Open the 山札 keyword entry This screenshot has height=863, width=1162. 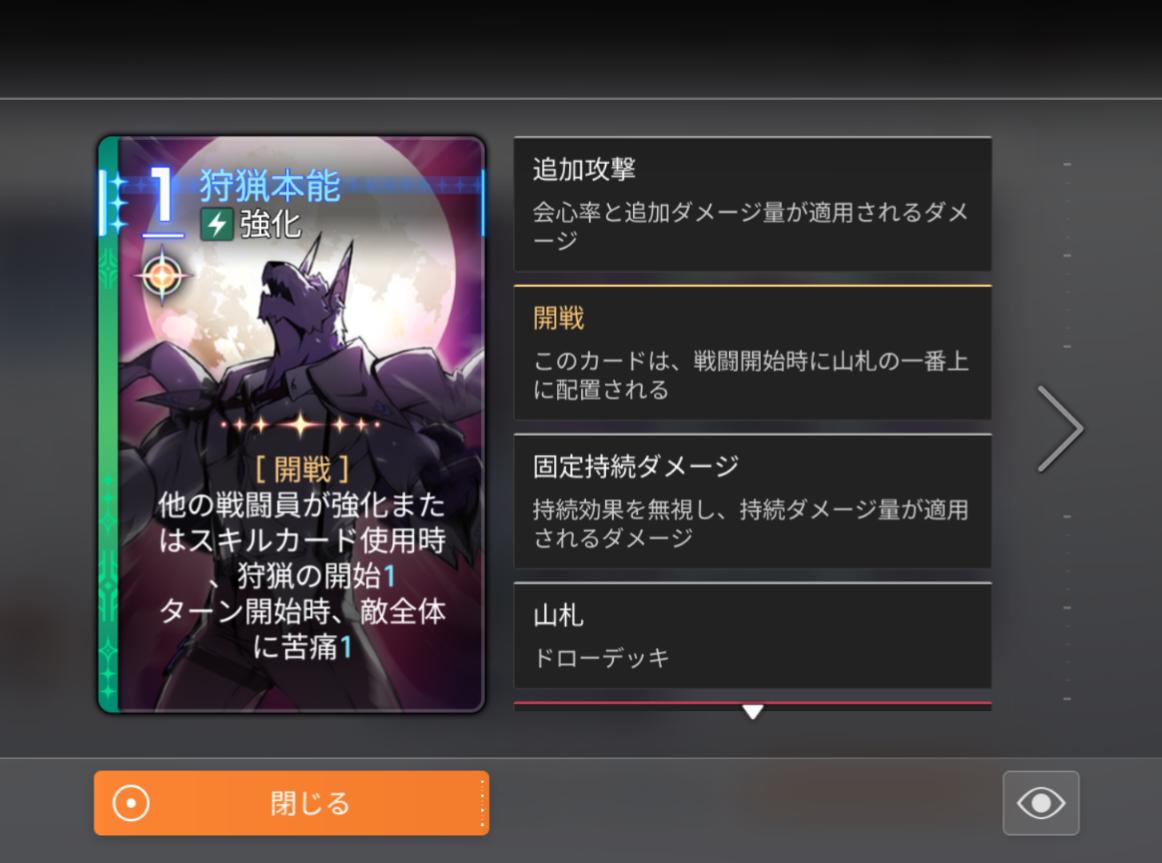click(x=752, y=636)
